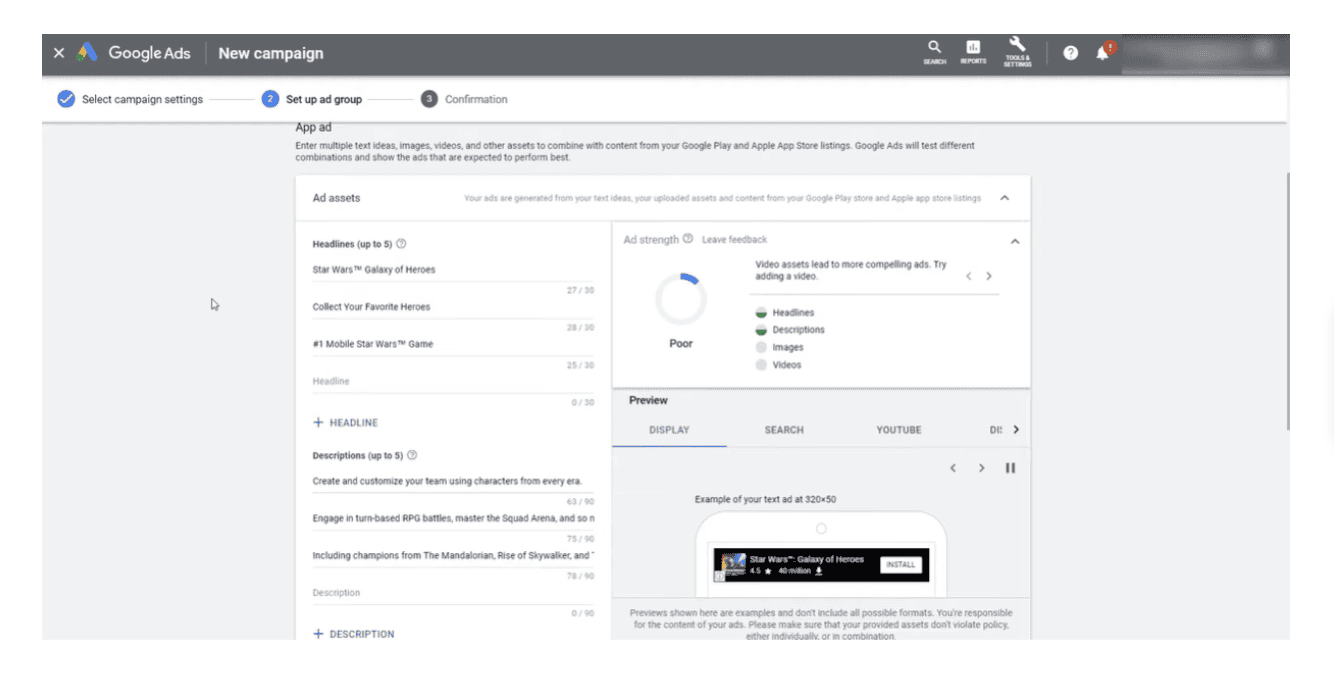The height and width of the screenshot is (684, 1334).
Task: Open Tools & Settings wrench icon
Action: click(1017, 53)
